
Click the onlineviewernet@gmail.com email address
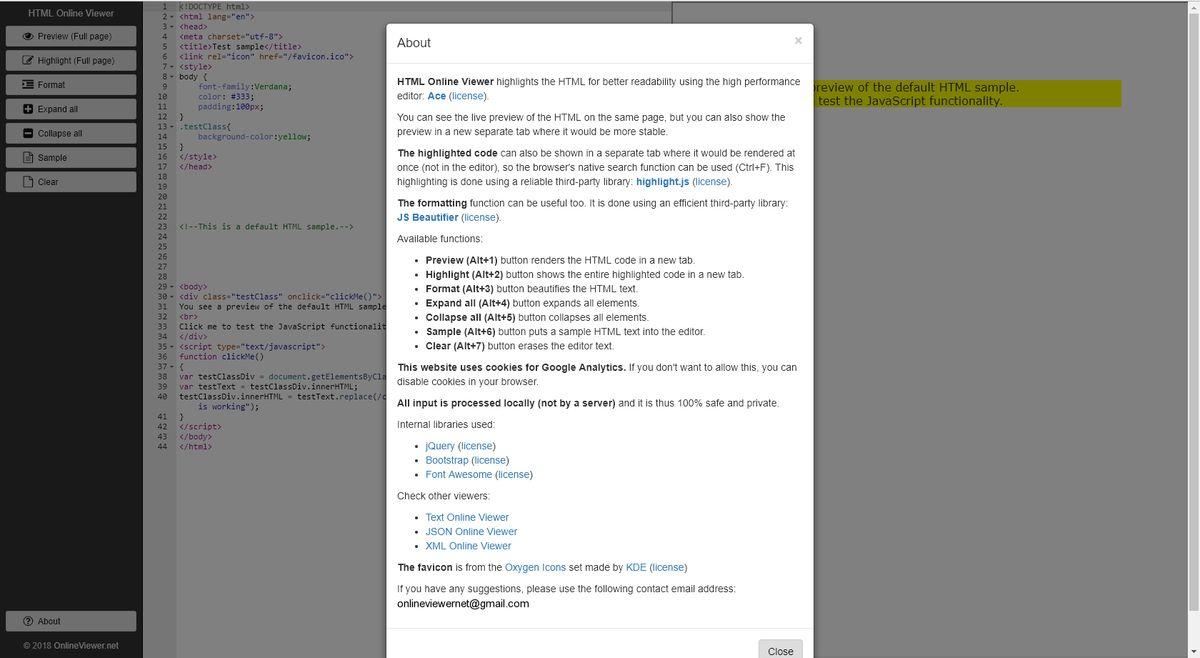tap(463, 604)
